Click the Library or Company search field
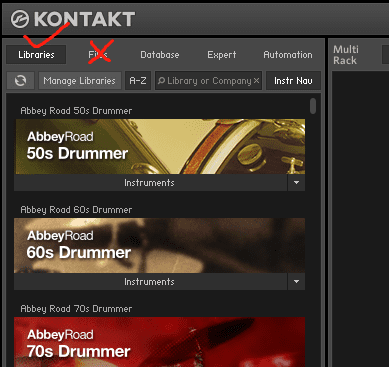 pyautogui.click(x=209, y=81)
